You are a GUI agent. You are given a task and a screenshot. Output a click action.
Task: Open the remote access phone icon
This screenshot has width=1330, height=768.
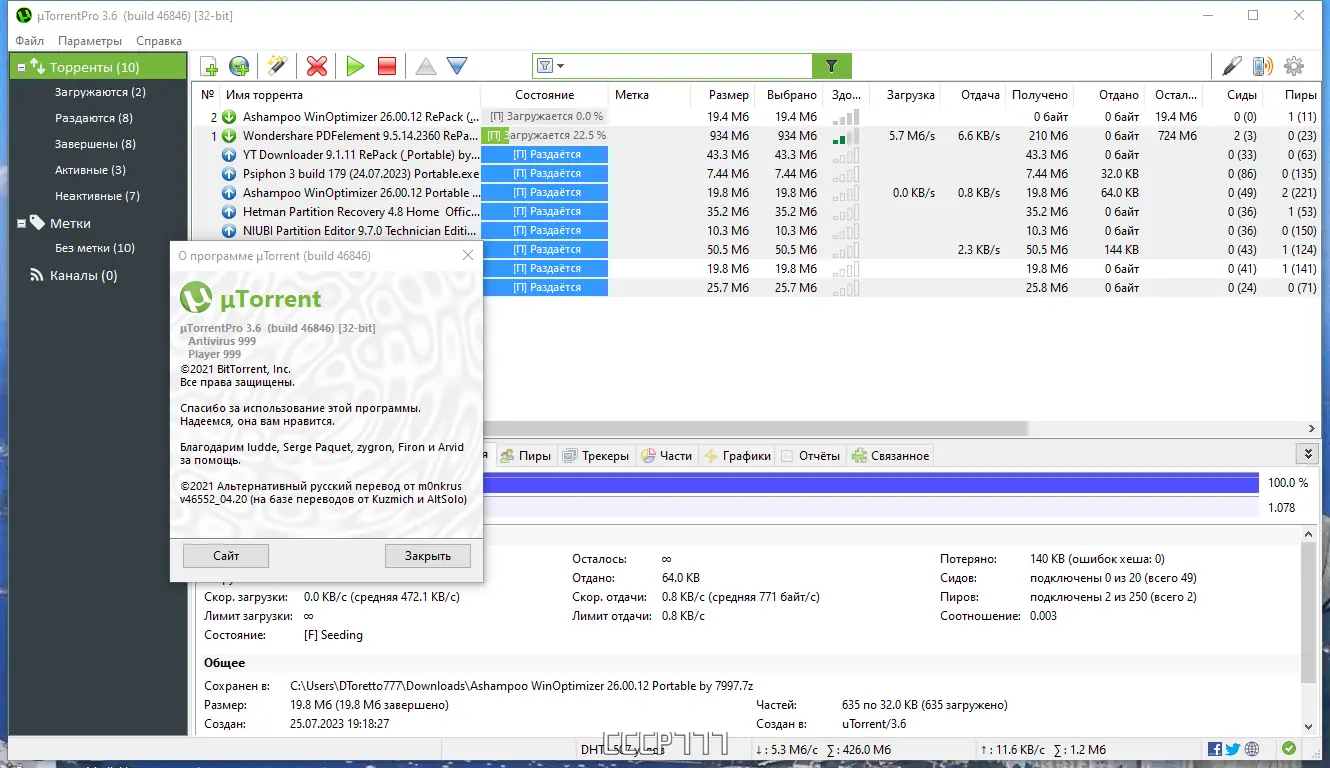(x=1261, y=64)
